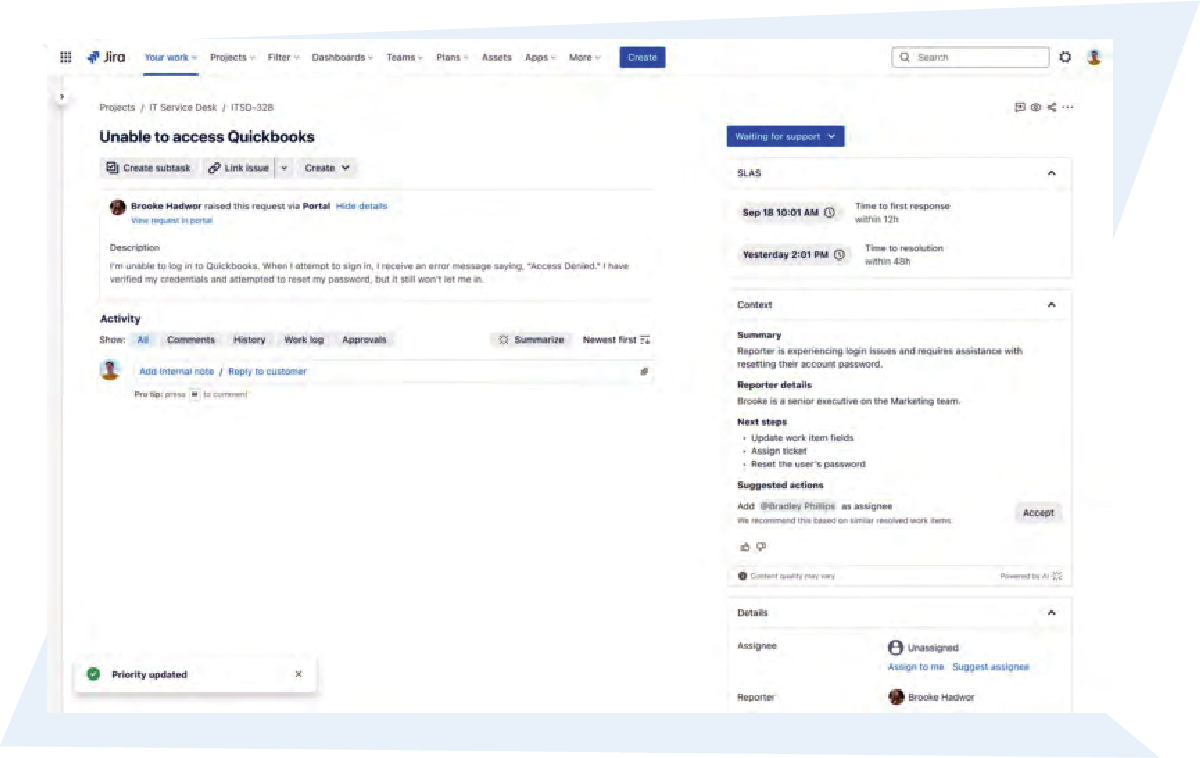This screenshot has width=1200, height=758.
Task: Click Brooke Hadwor reporter avatar in Details
Action: tap(896, 697)
